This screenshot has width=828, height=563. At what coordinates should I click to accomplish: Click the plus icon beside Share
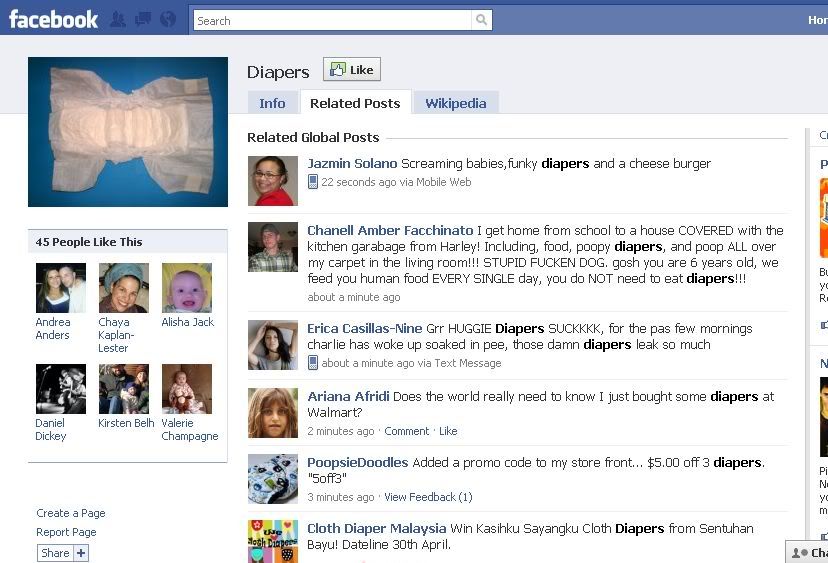pyautogui.click(x=81, y=553)
